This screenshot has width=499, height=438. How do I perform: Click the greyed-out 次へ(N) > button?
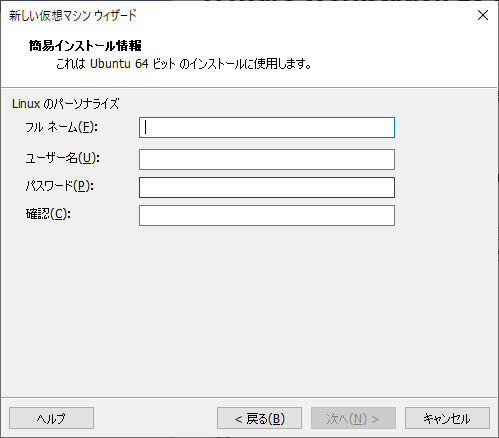click(353, 418)
